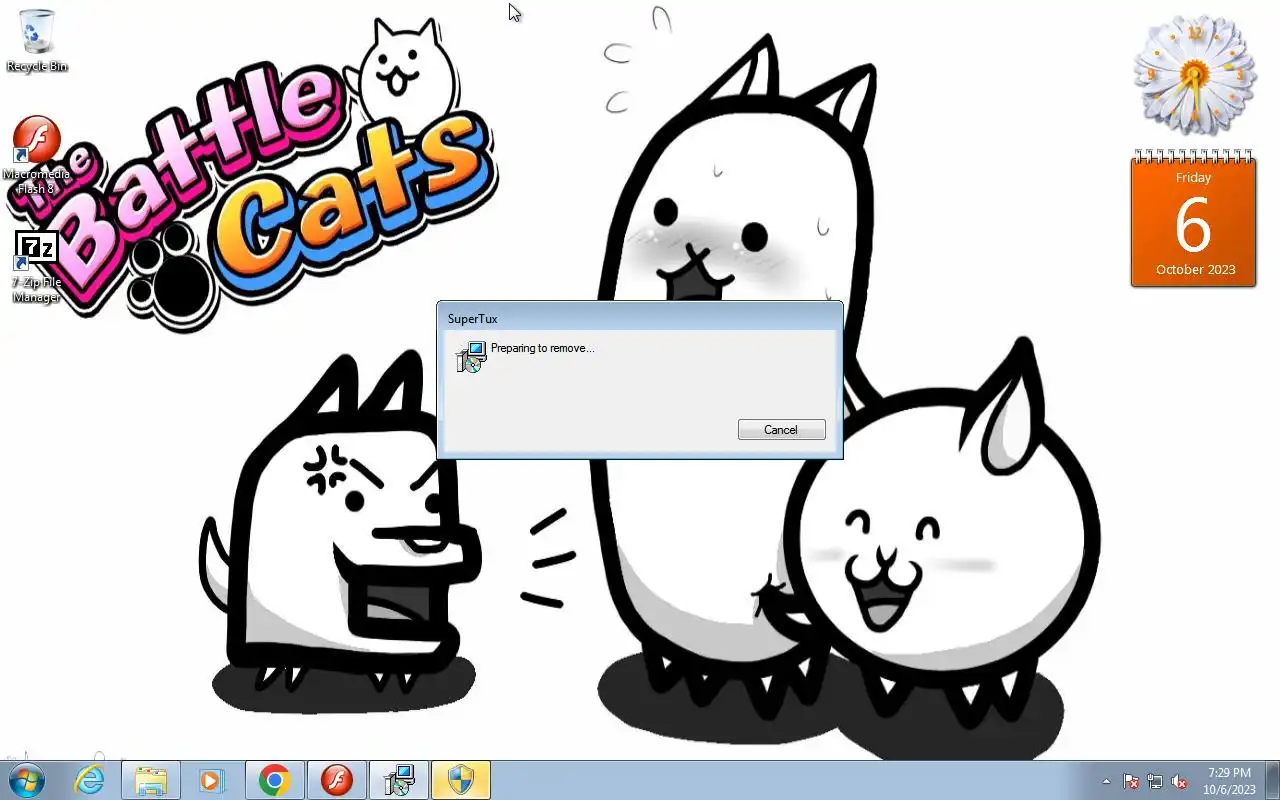The image size is (1280, 800).
Task: Click the installer icon in SuperTux dialog
Action: point(471,357)
